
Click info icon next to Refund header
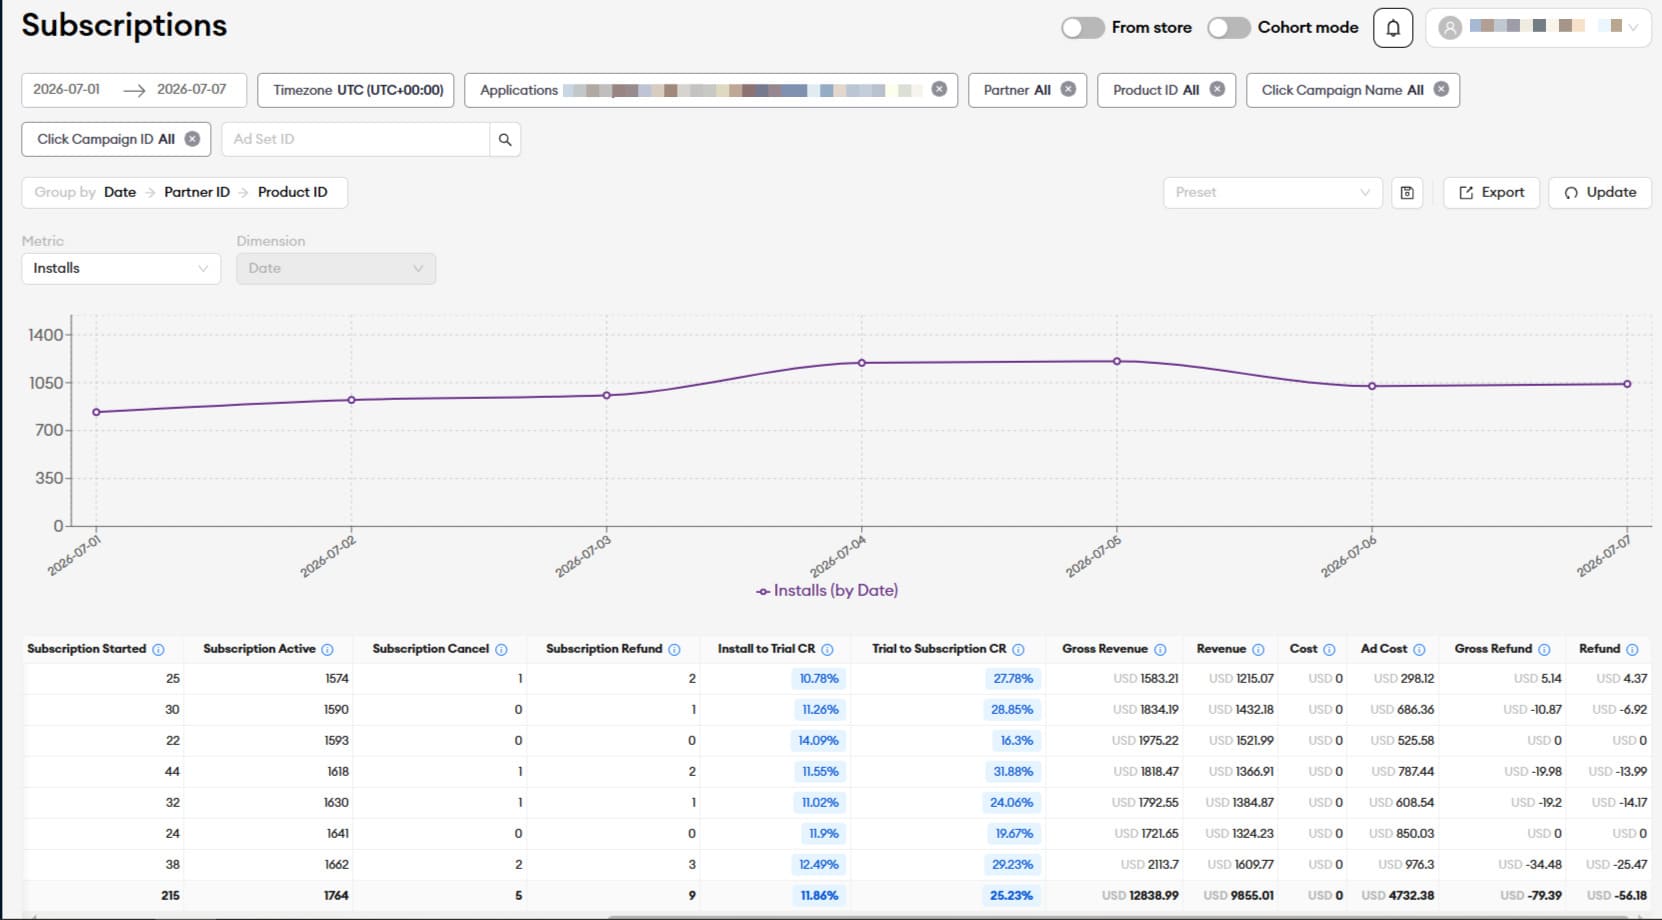pyautogui.click(x=1632, y=650)
